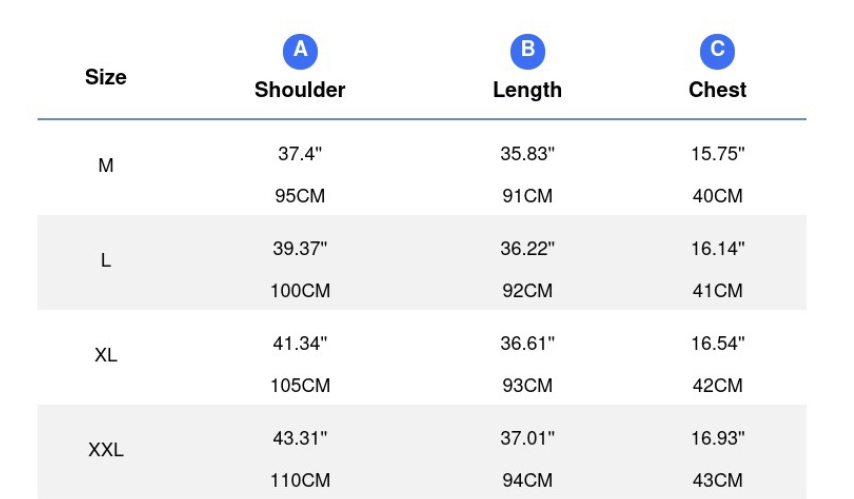Select the XL size row label

coord(106,355)
